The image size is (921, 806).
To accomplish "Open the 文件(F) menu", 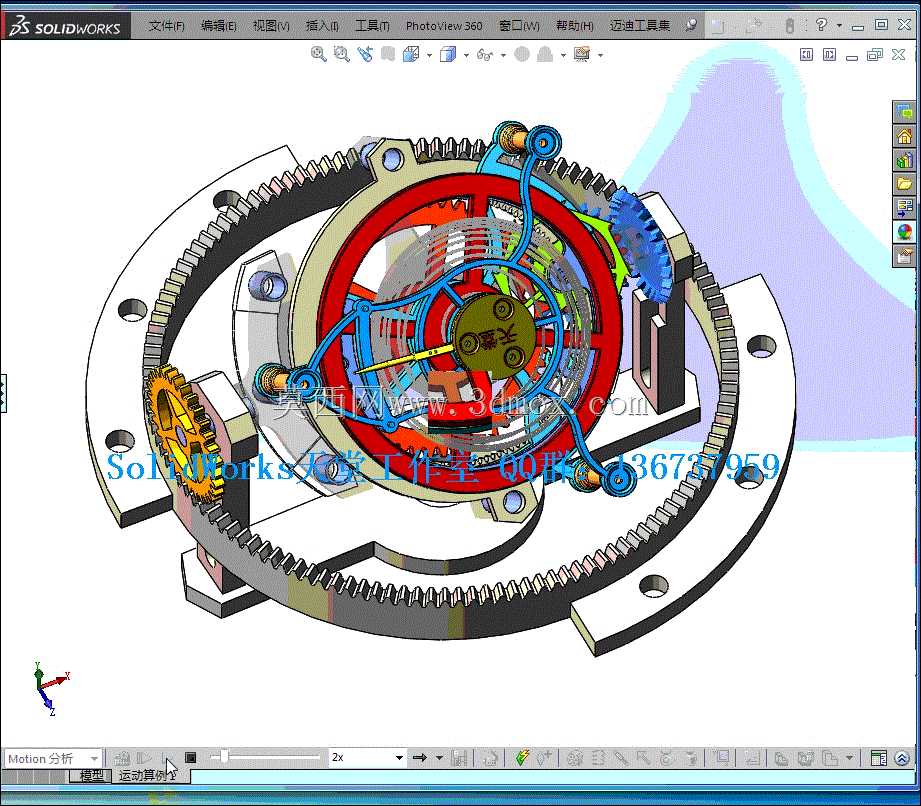I will point(166,26).
